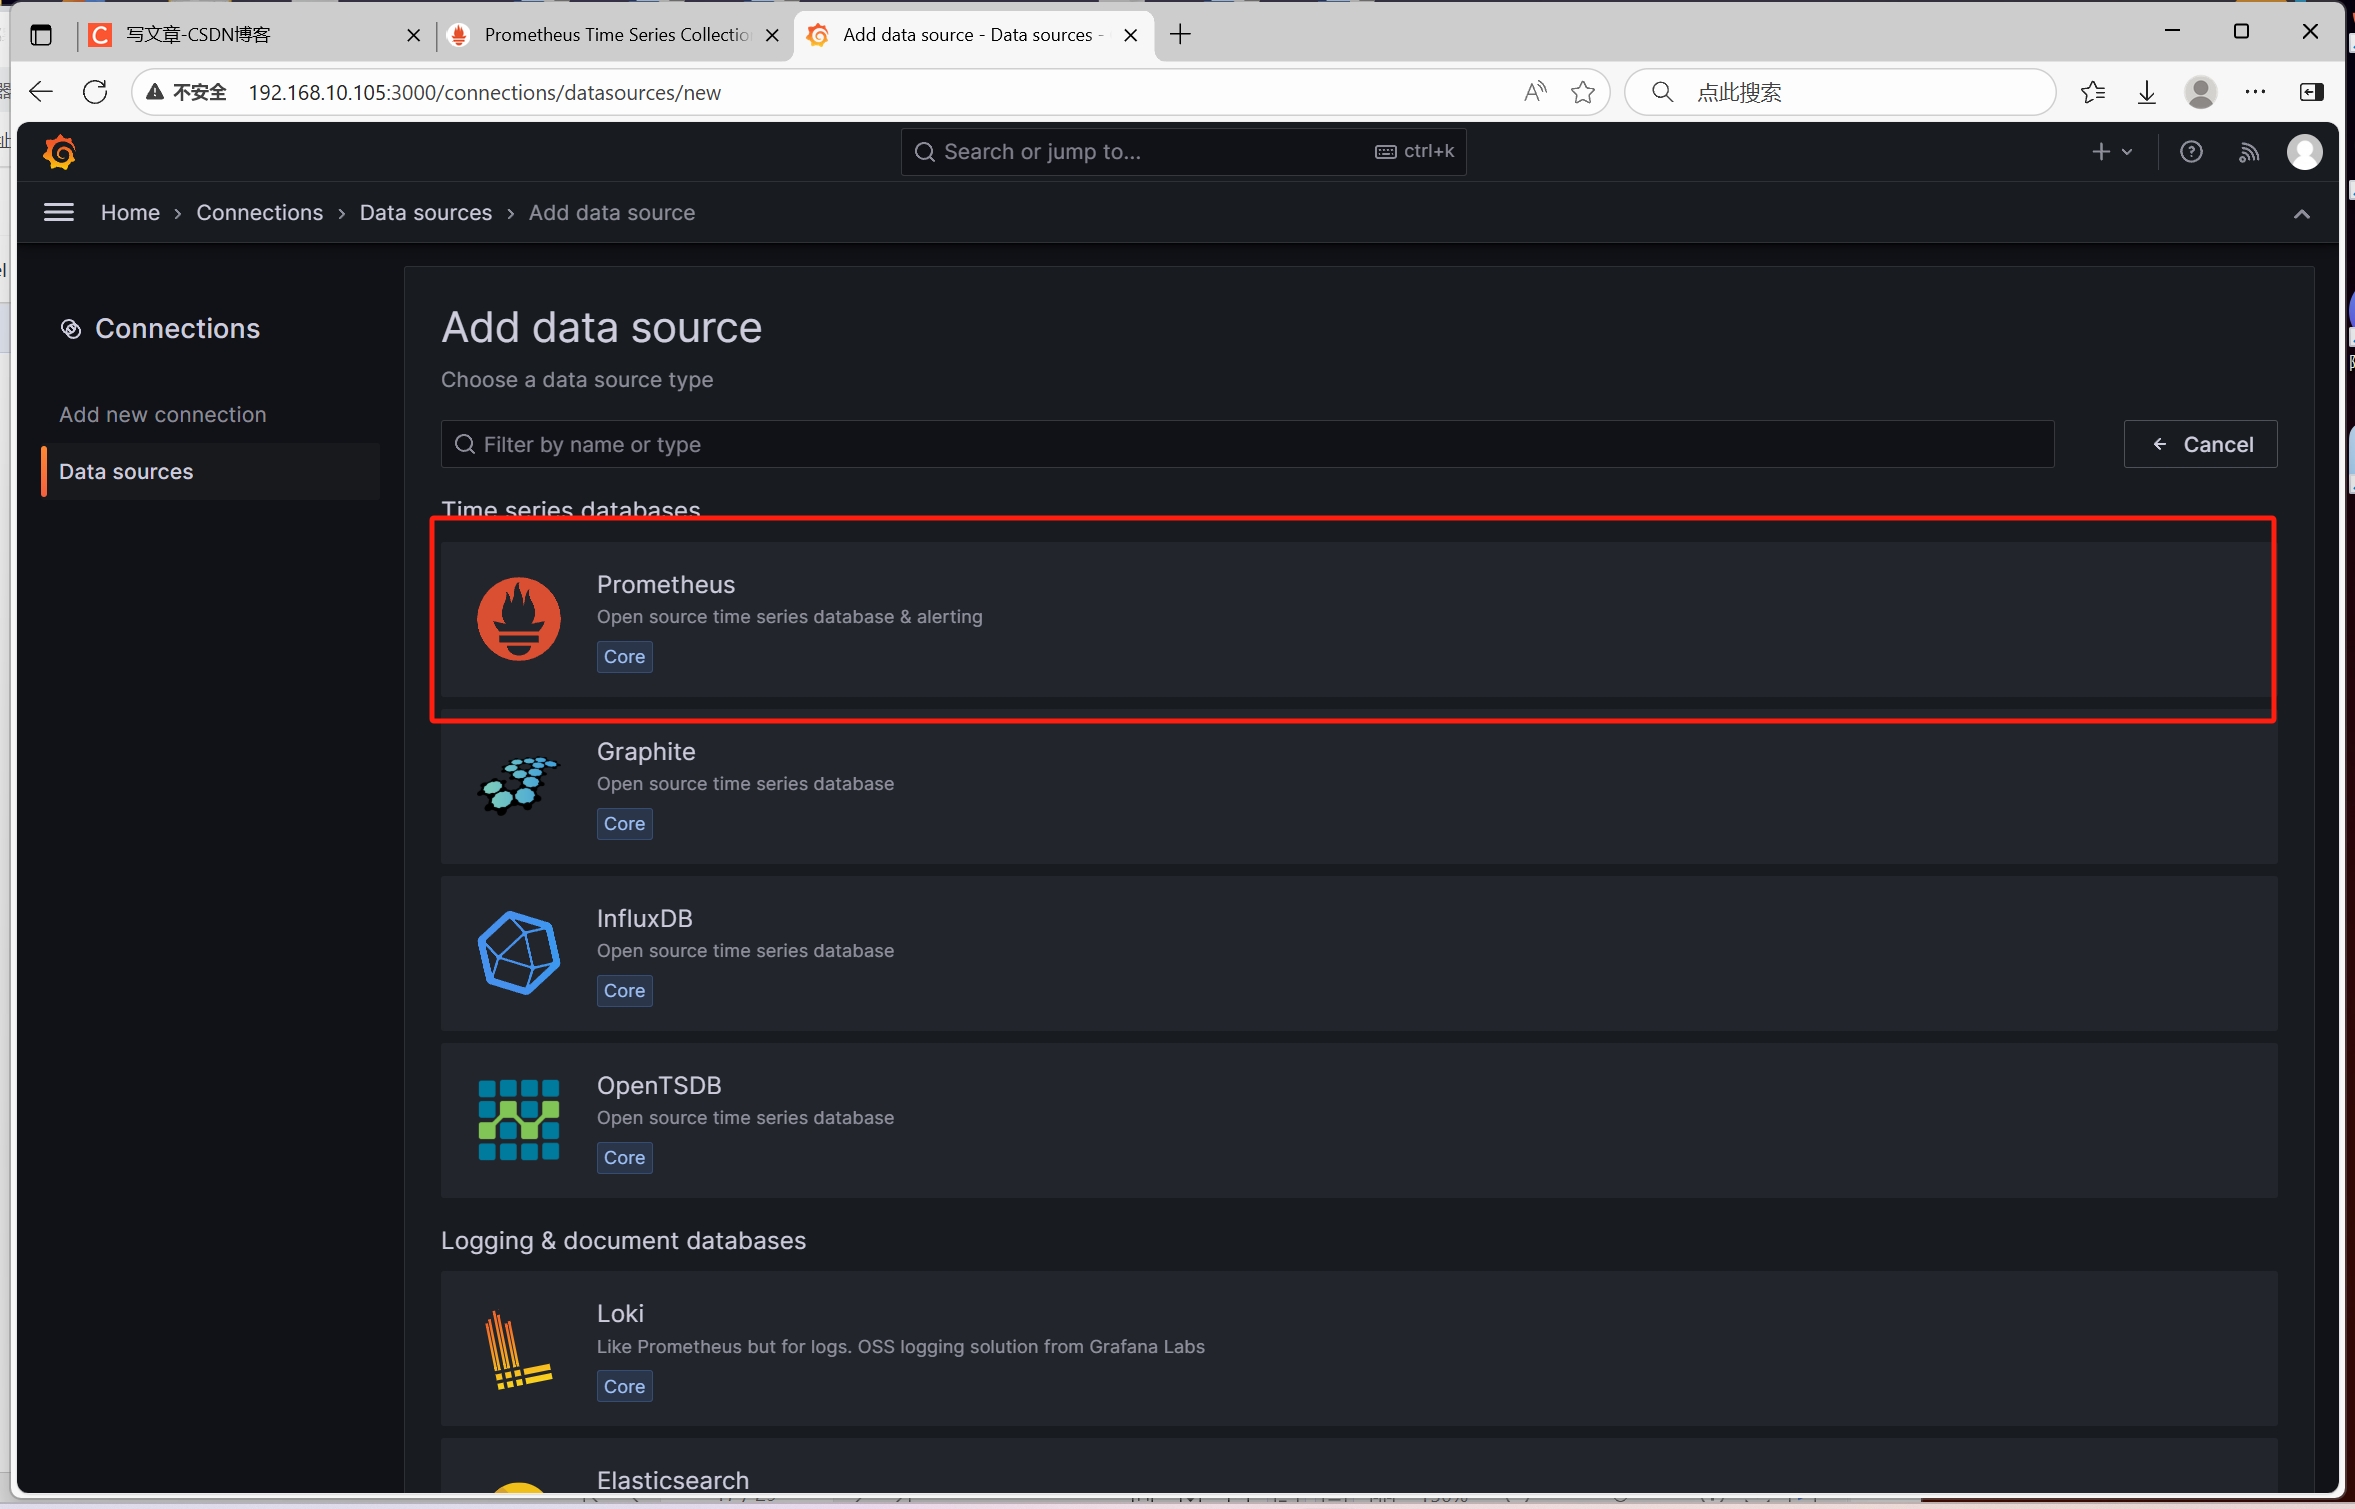Click the Core badge under Loki
2355x1509 pixels.
[624, 1387]
